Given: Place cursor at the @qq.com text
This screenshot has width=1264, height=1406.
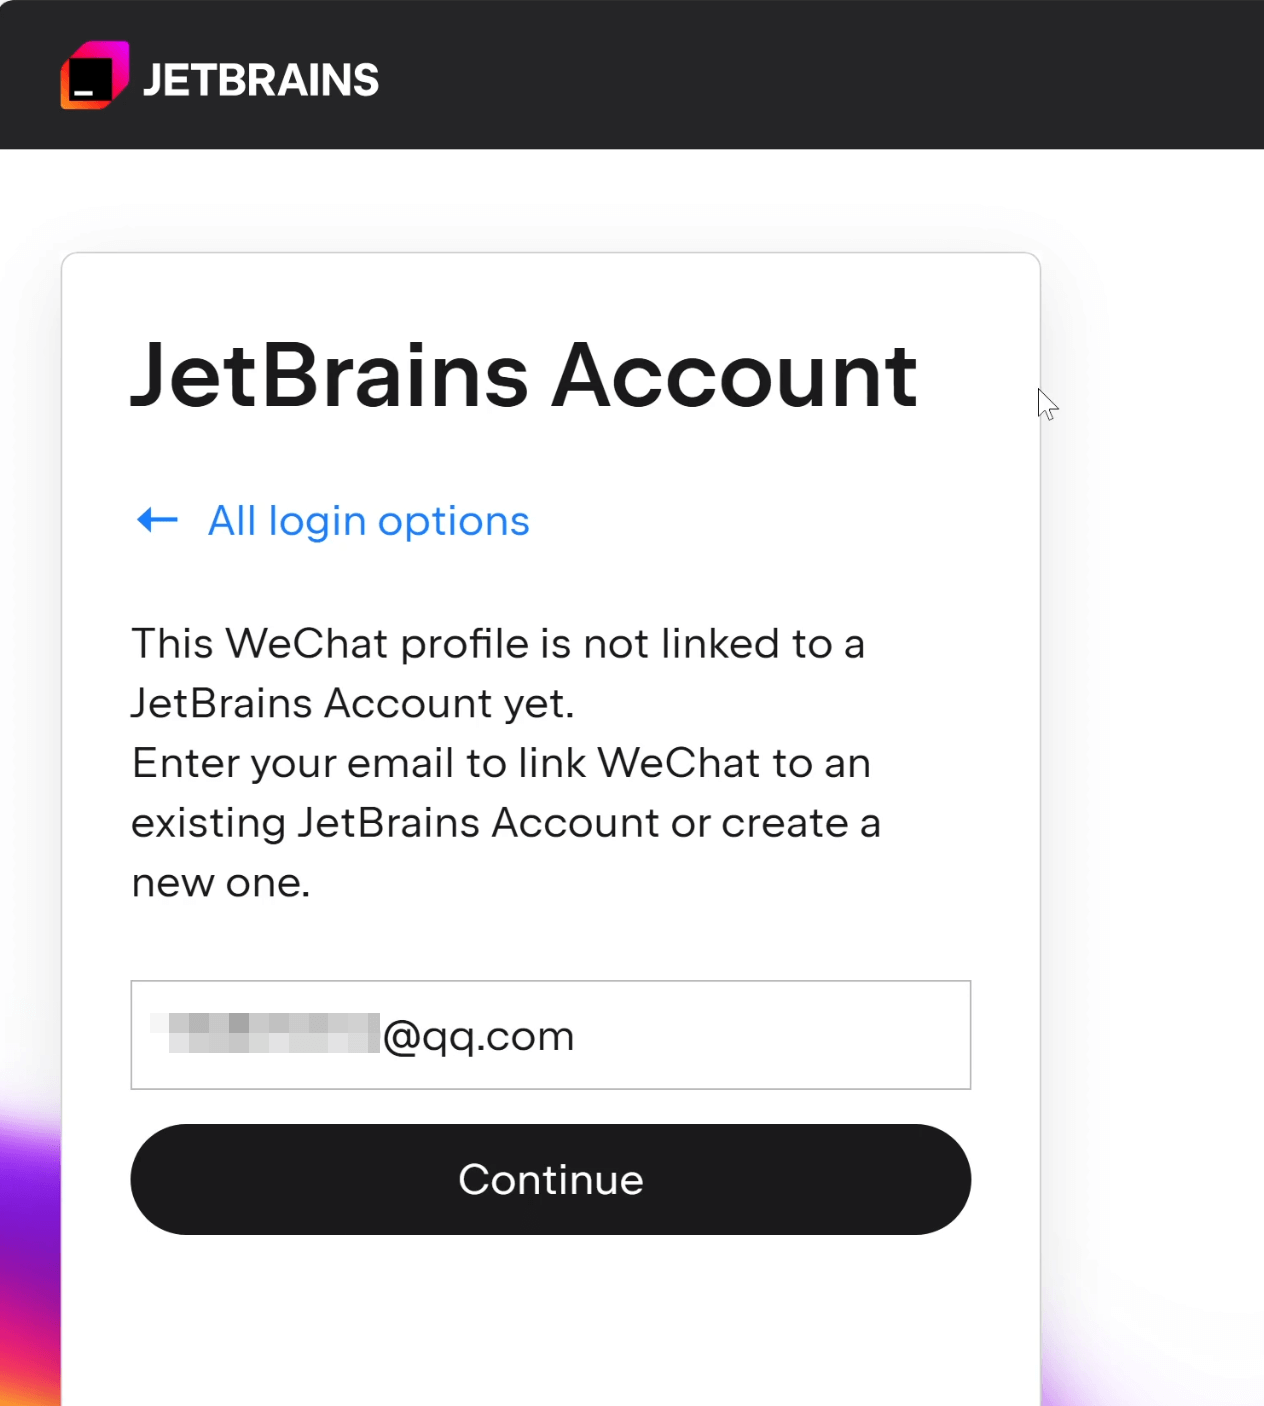Looking at the screenshot, I should pyautogui.click(x=479, y=1037).
